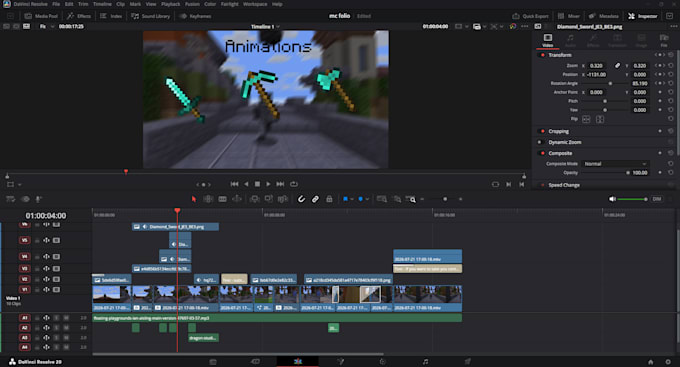Click the flip horizontal button

pos(586,119)
